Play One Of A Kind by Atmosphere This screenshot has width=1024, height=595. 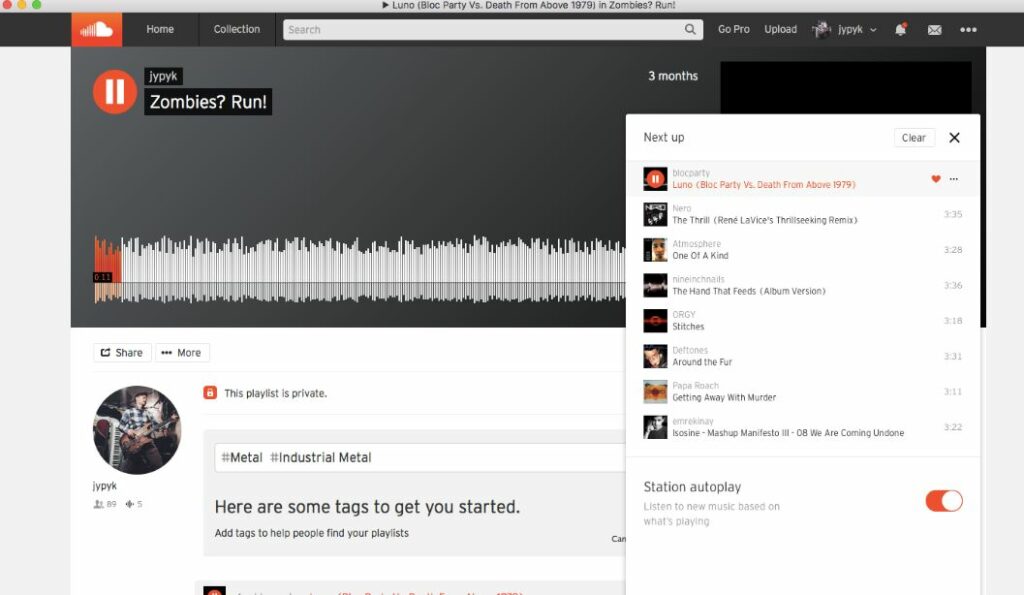coord(700,255)
